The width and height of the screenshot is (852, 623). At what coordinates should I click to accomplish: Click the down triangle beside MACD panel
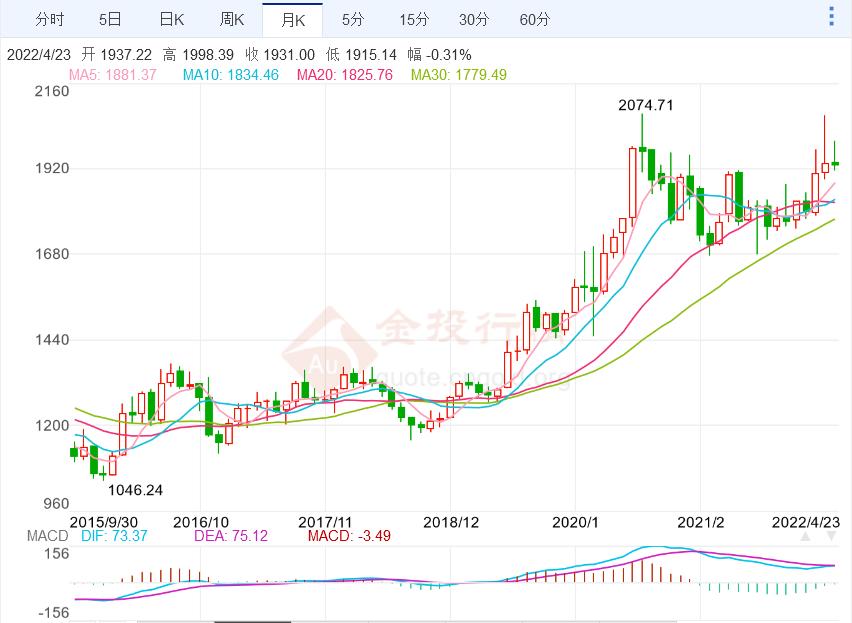coord(831,537)
